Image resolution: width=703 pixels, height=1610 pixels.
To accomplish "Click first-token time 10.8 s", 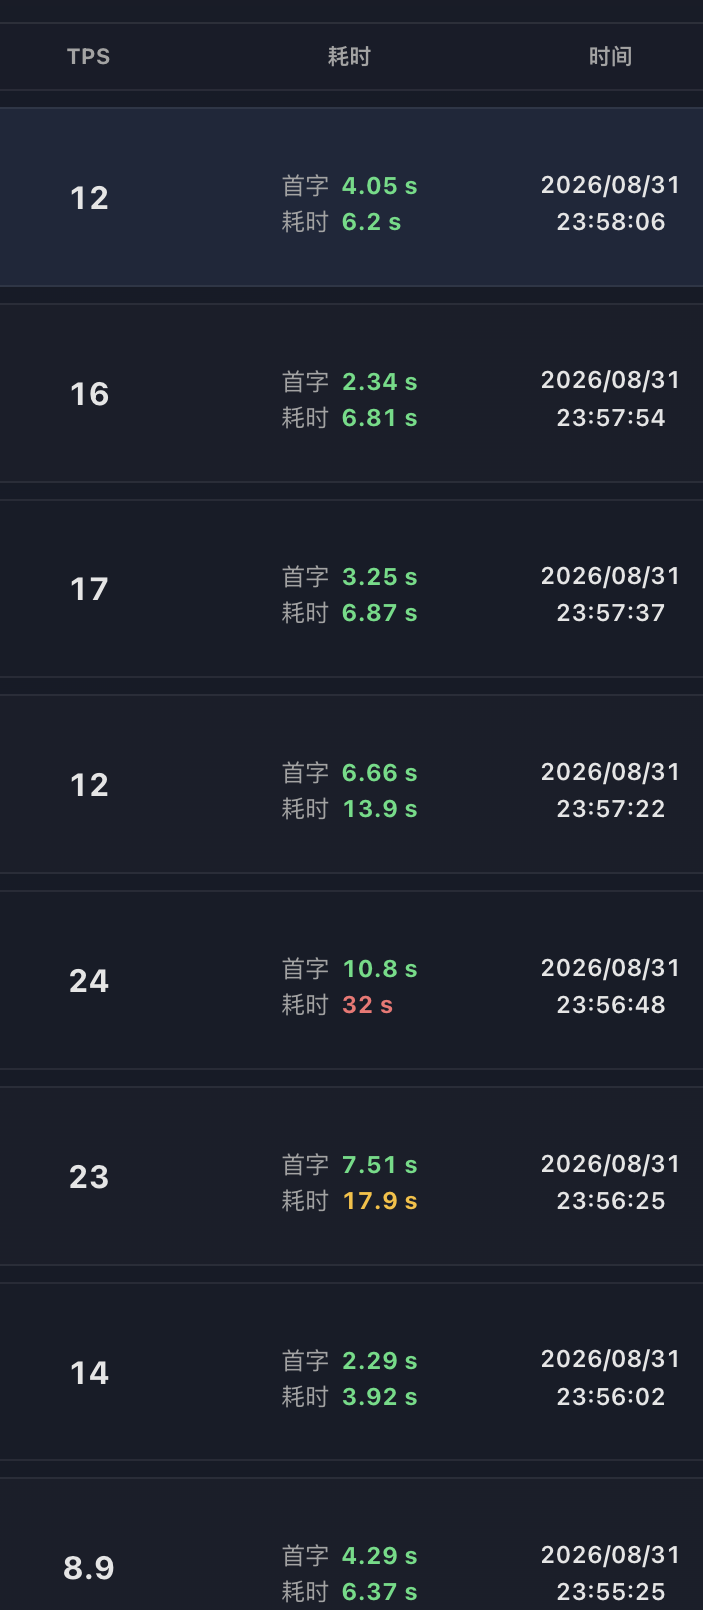I will tap(379, 969).
